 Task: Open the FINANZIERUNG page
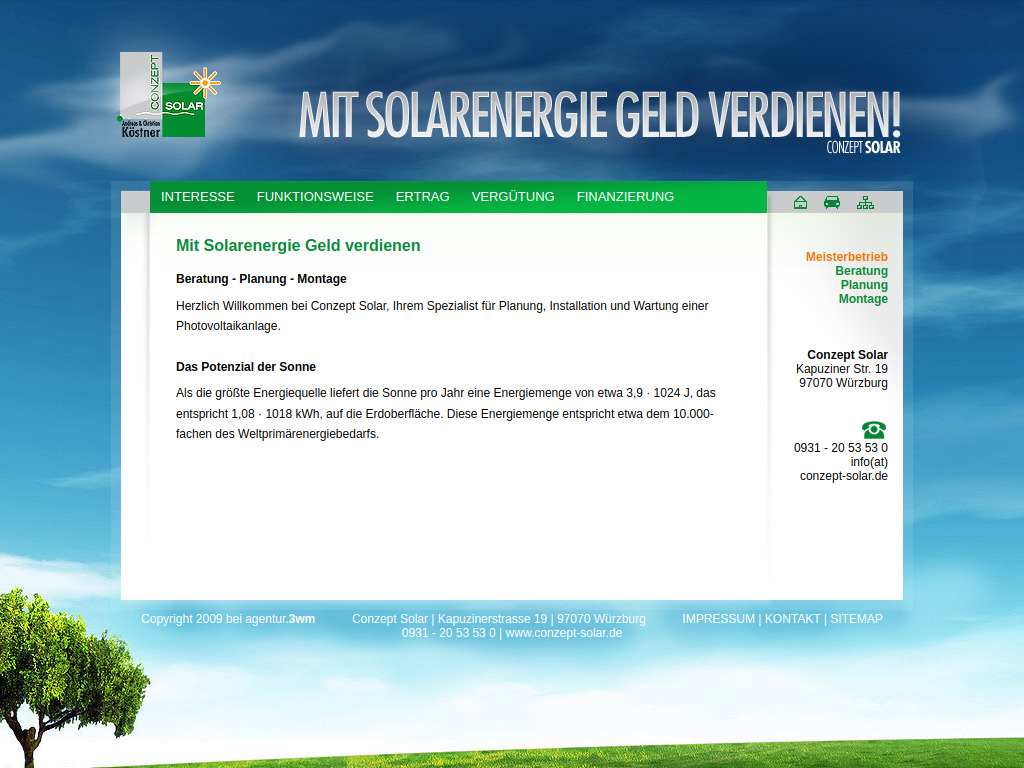pos(624,197)
